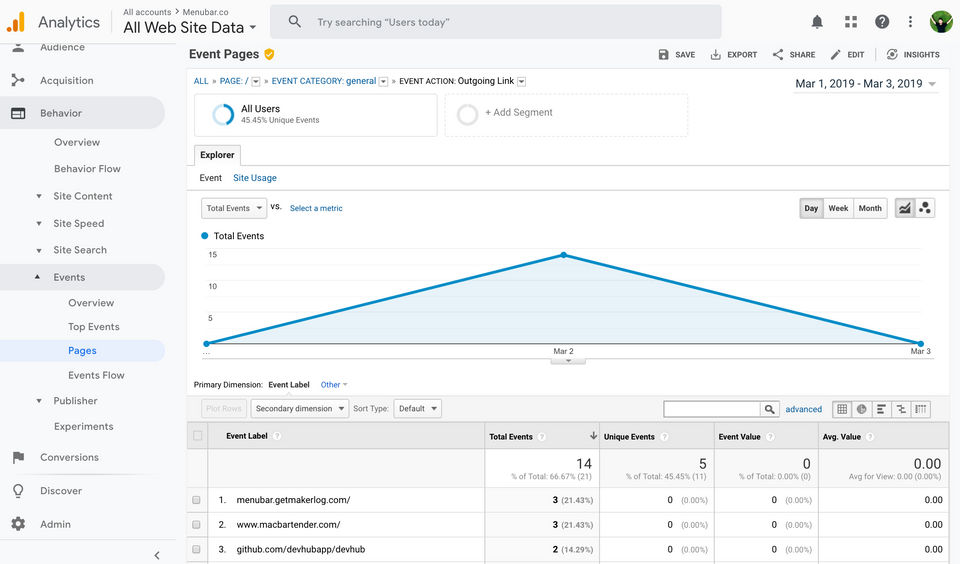Select the pivot table view icon
The height and width of the screenshot is (564, 960).
tap(920, 409)
